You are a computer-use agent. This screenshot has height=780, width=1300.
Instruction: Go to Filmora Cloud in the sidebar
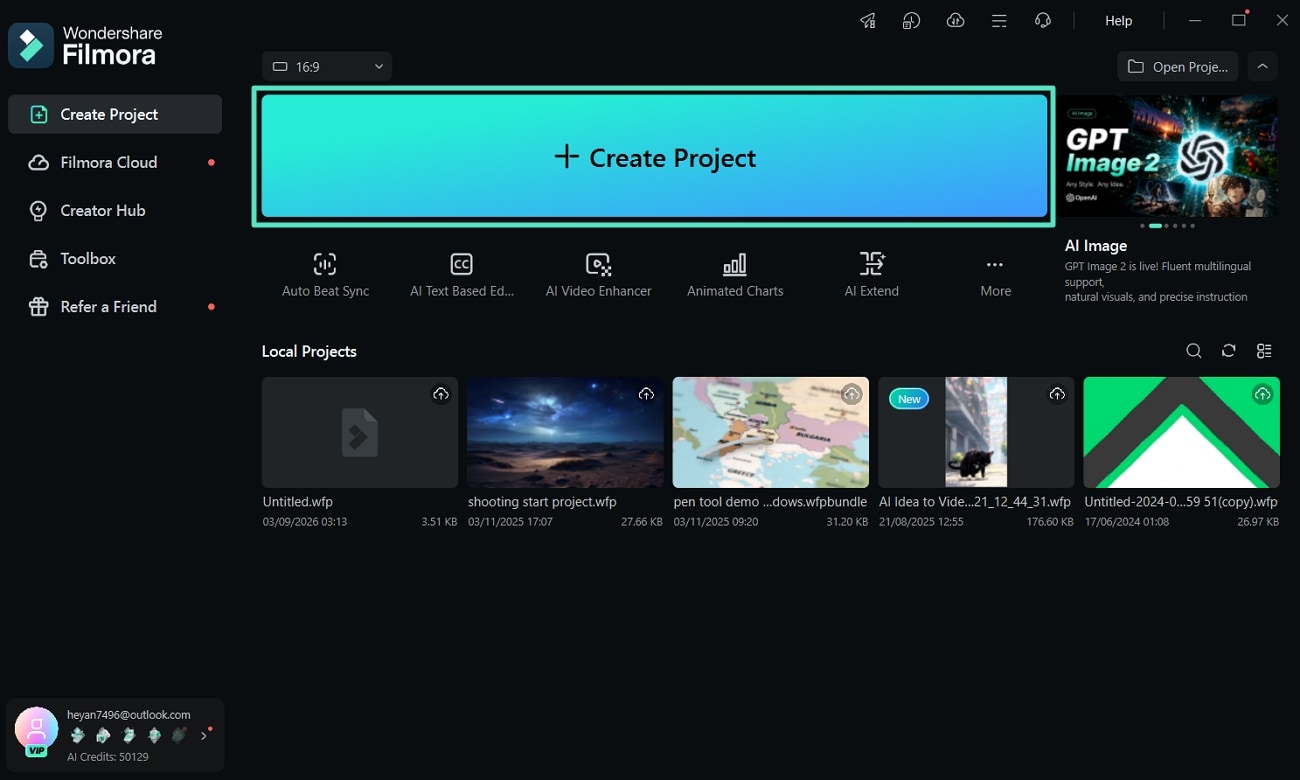click(x=115, y=162)
